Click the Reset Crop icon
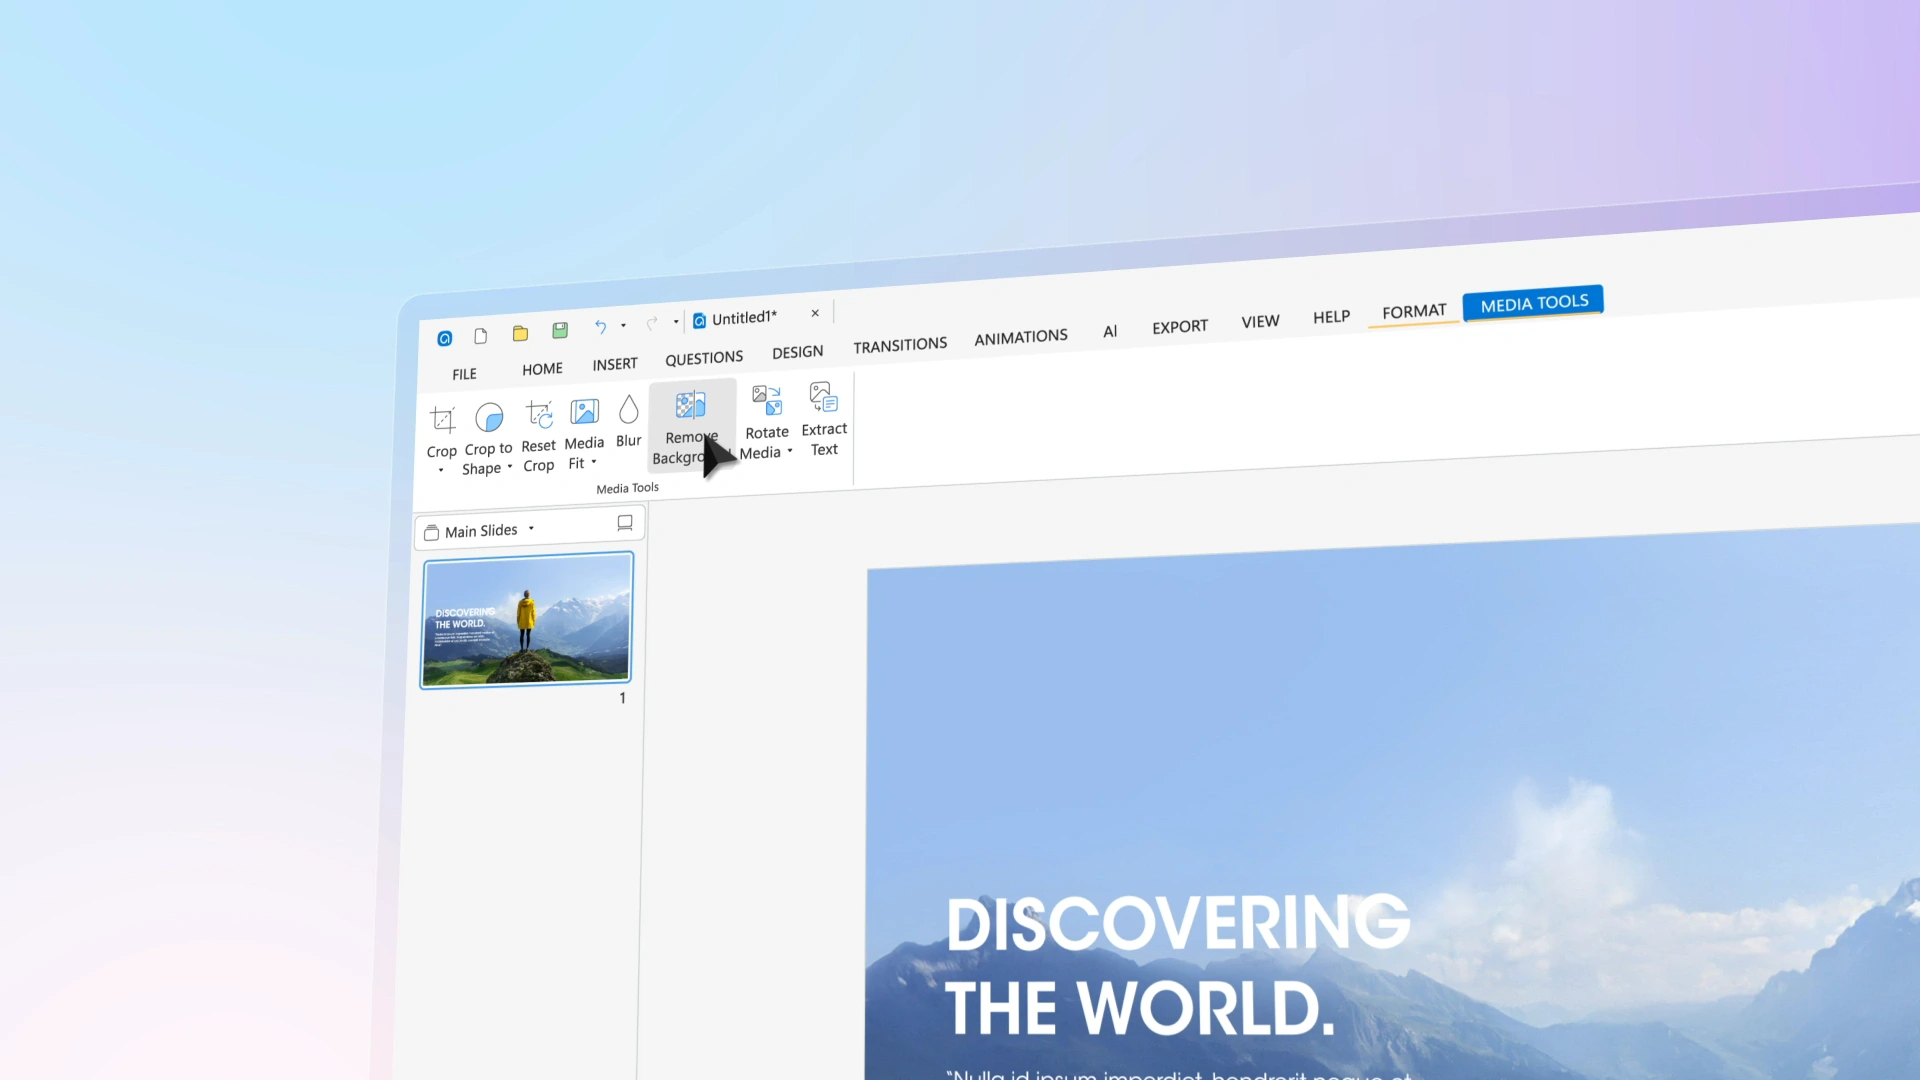 pos(539,414)
